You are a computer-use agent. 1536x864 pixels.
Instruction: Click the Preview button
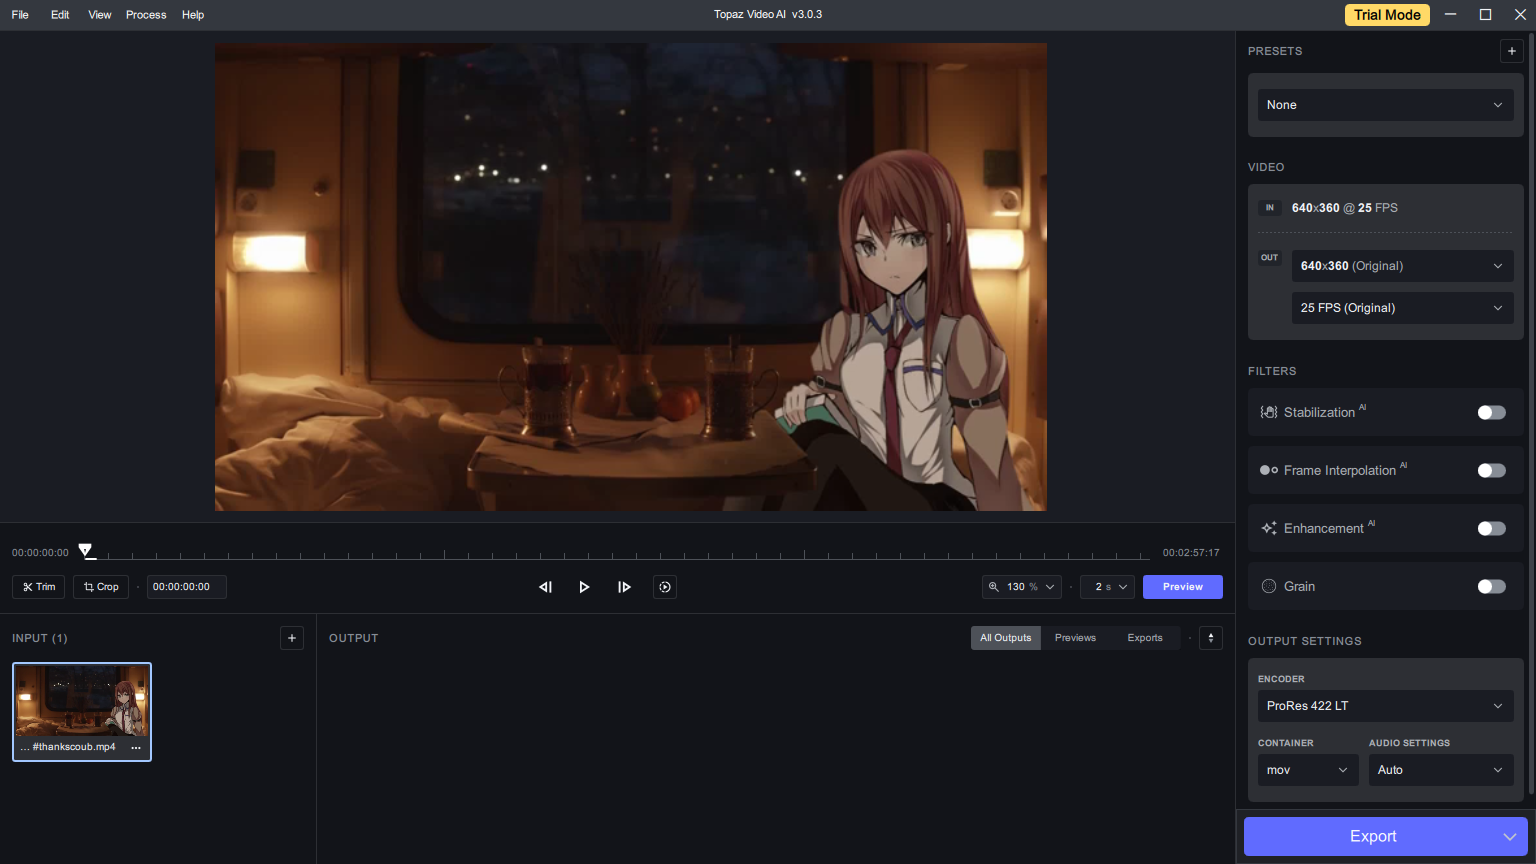(1182, 587)
